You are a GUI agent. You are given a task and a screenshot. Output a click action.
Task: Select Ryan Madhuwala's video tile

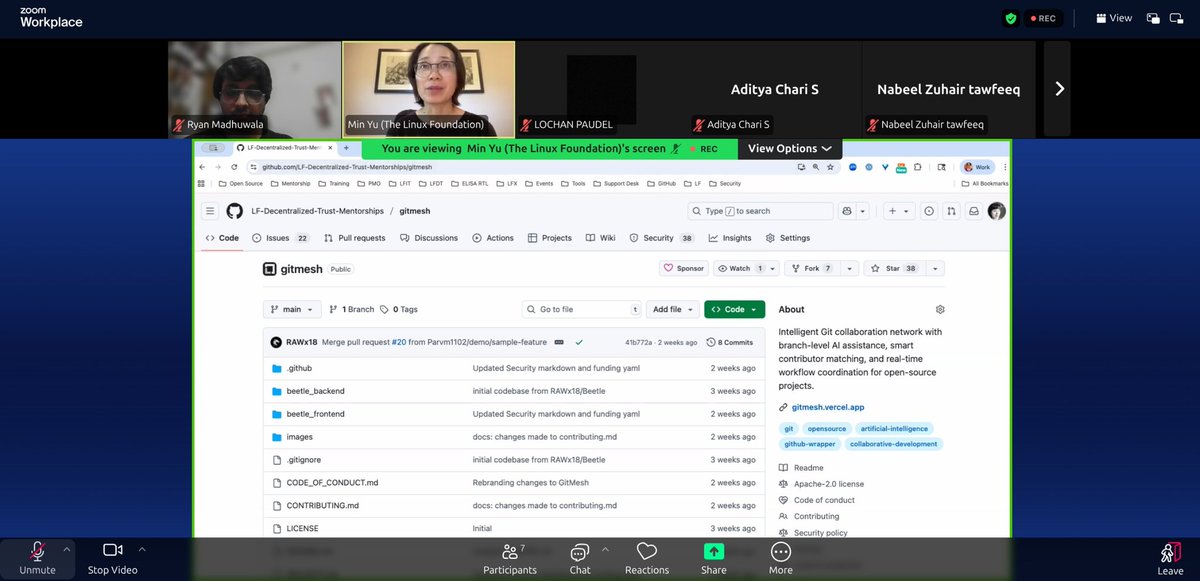pos(255,89)
